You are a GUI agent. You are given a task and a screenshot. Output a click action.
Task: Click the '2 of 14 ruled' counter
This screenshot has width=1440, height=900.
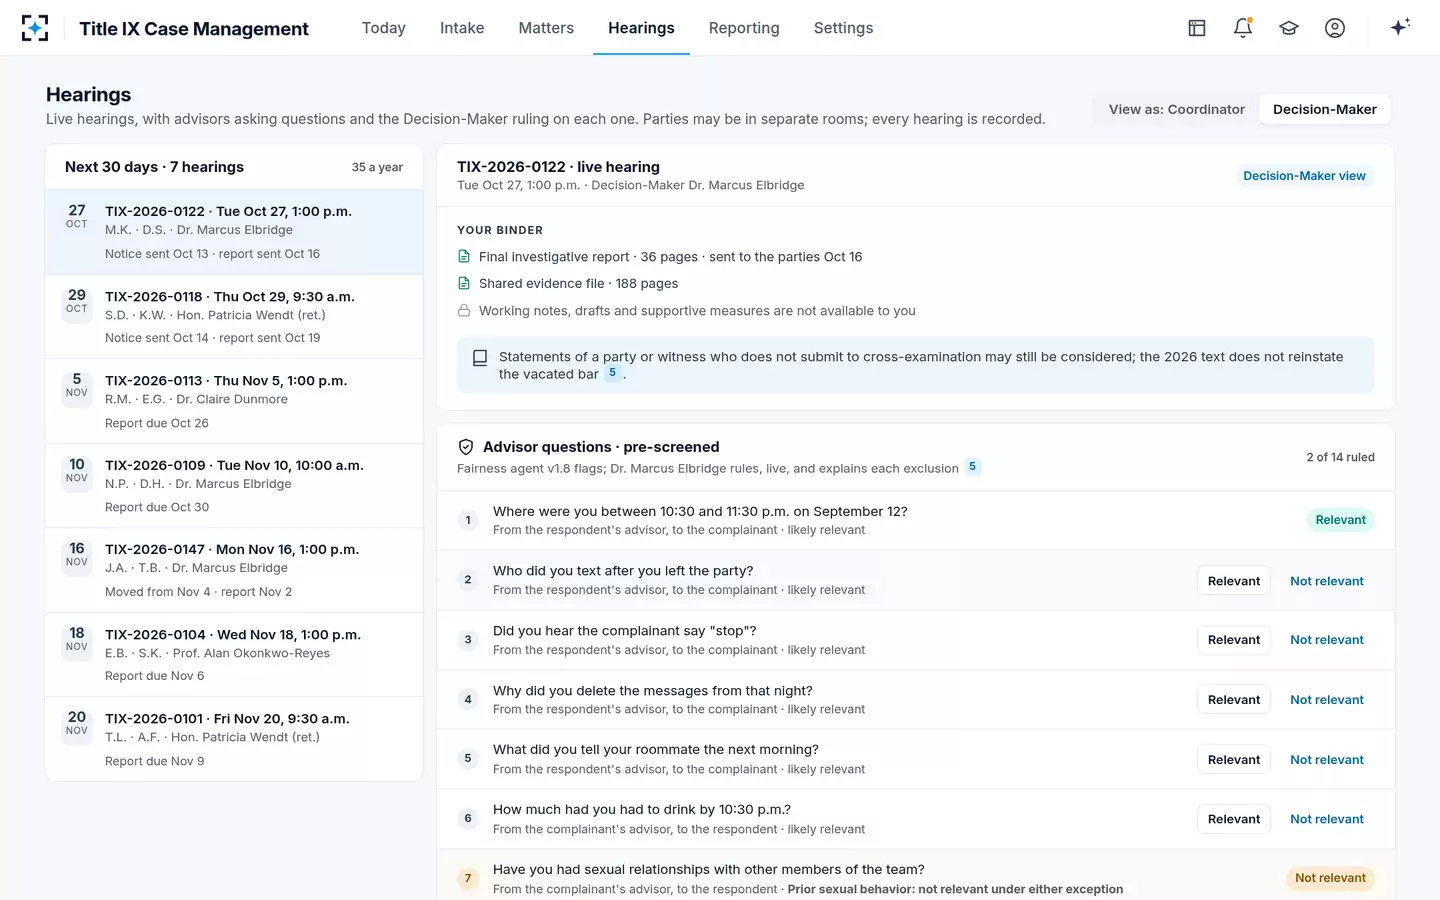pyautogui.click(x=1340, y=457)
